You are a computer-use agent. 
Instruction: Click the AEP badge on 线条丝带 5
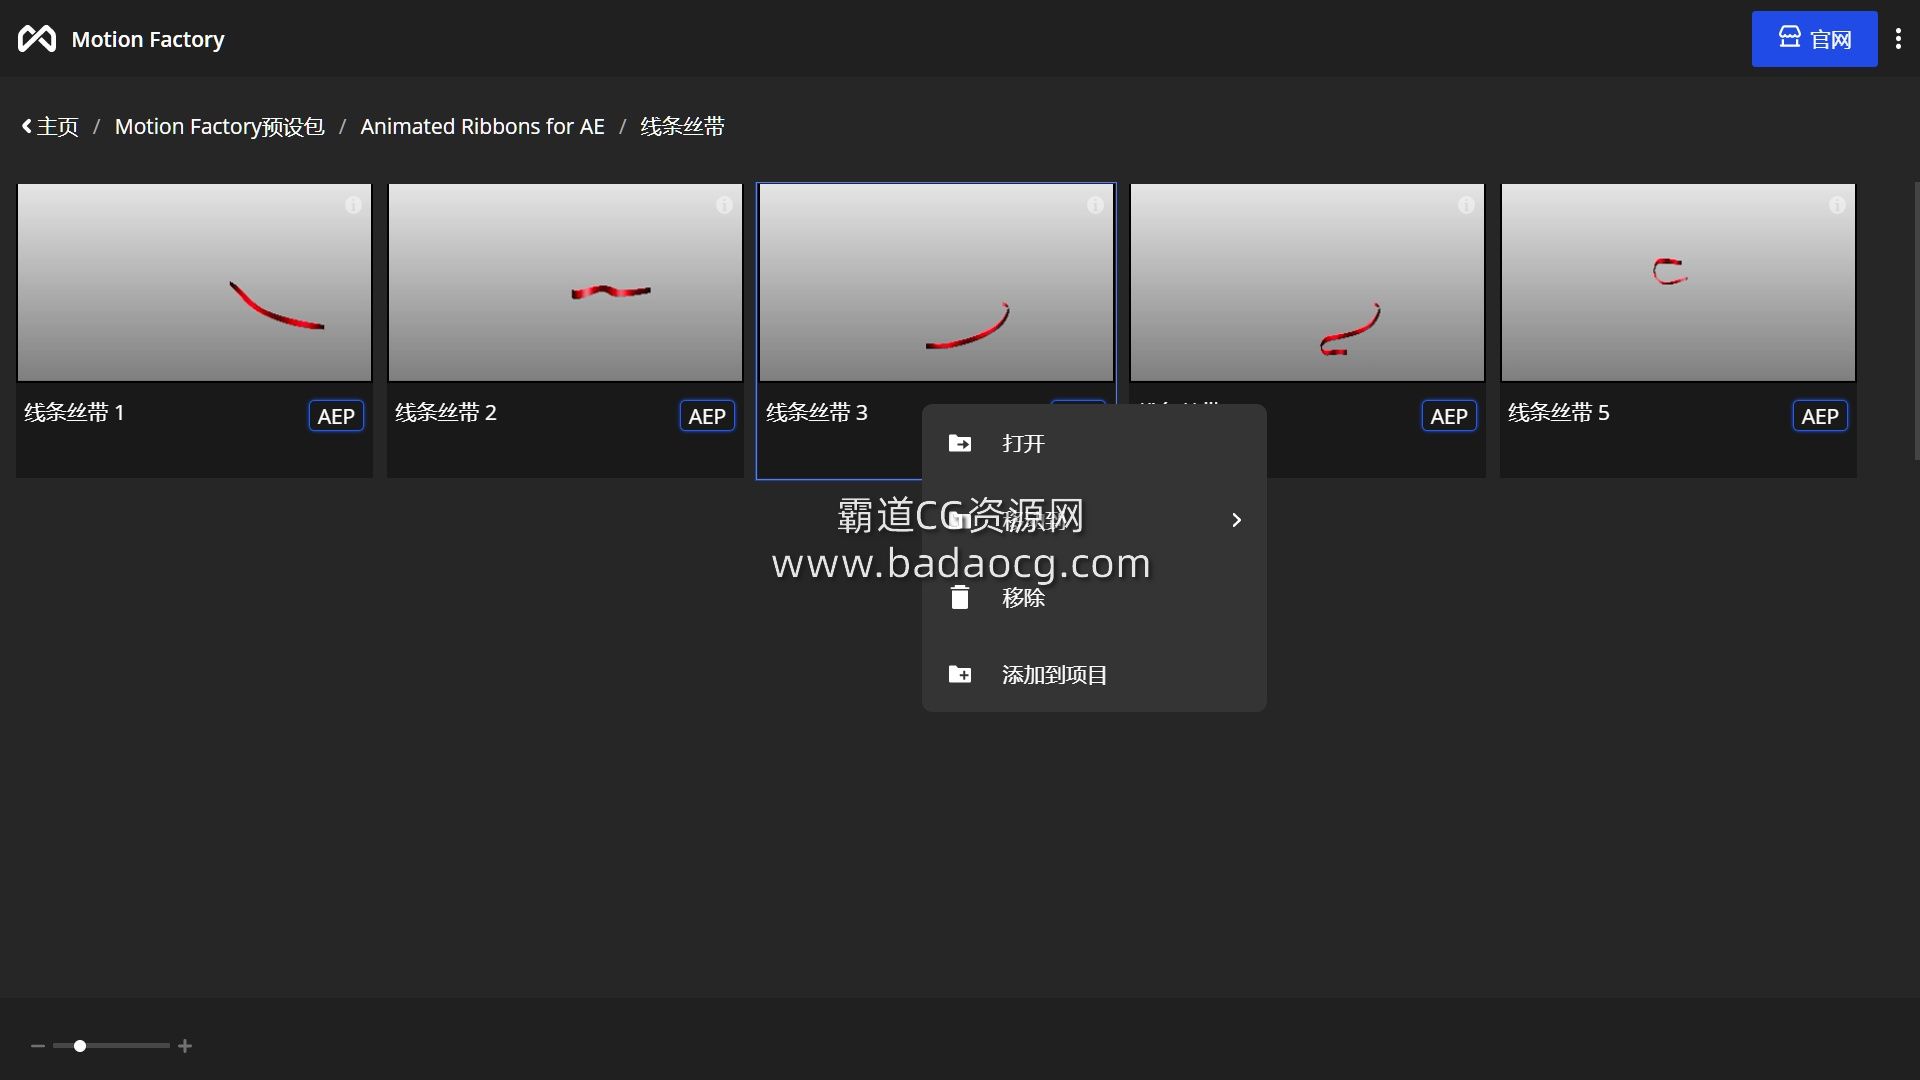pyautogui.click(x=1820, y=416)
